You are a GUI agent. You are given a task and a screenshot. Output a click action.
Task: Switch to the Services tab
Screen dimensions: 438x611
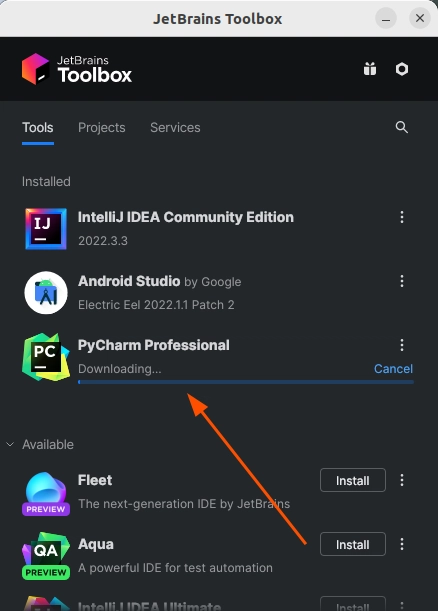click(x=175, y=127)
